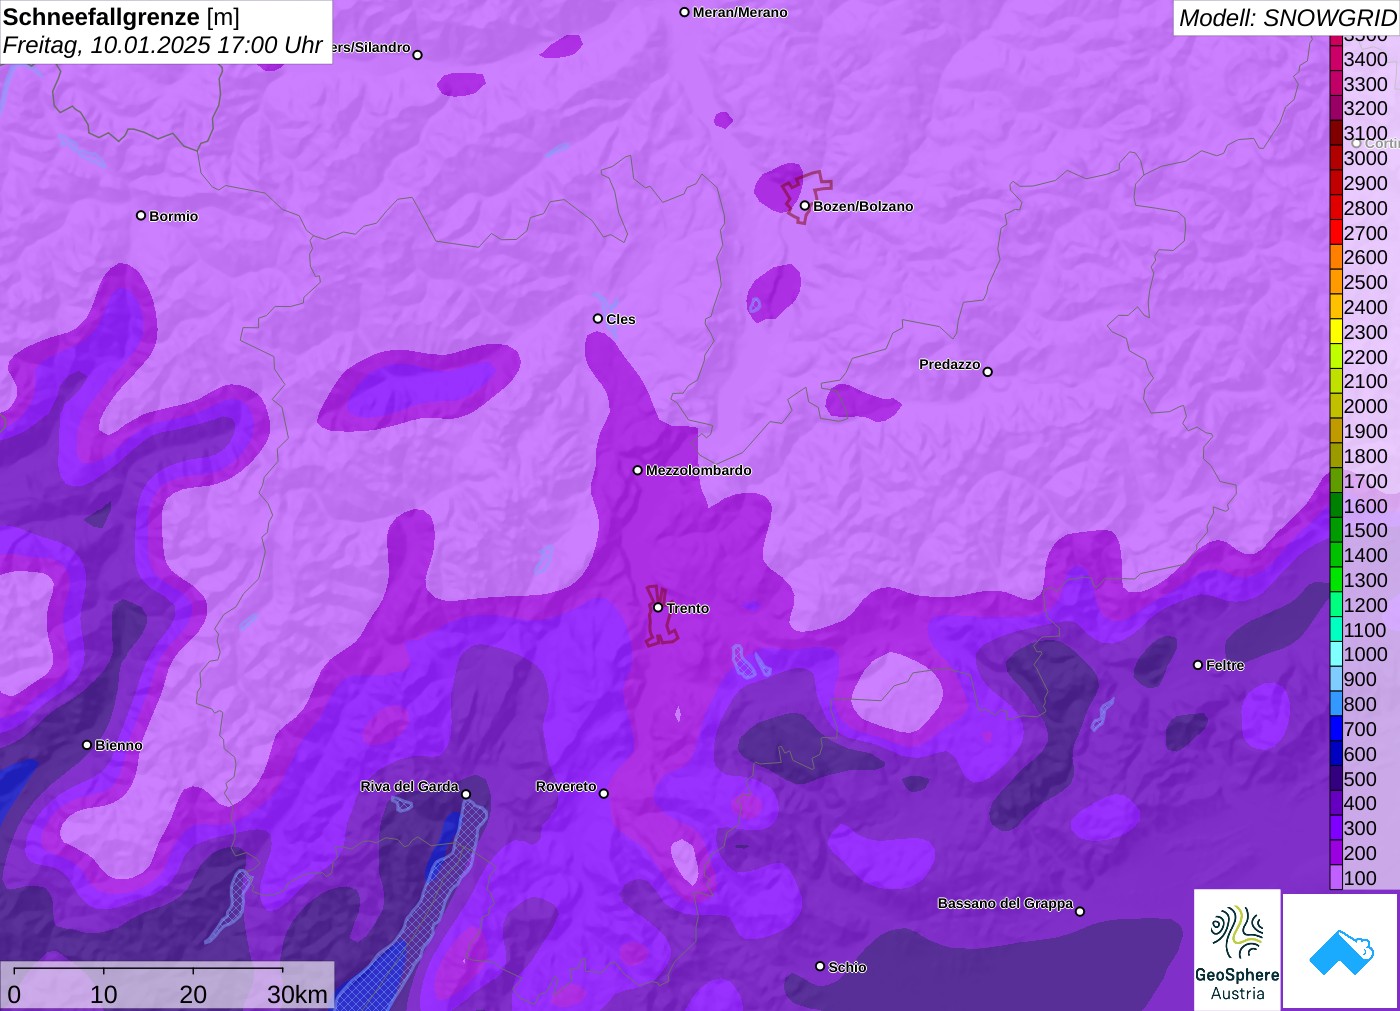The width and height of the screenshot is (1400, 1011).
Task: Click the 'Riva del Garda' map label
Action: [x=409, y=786]
